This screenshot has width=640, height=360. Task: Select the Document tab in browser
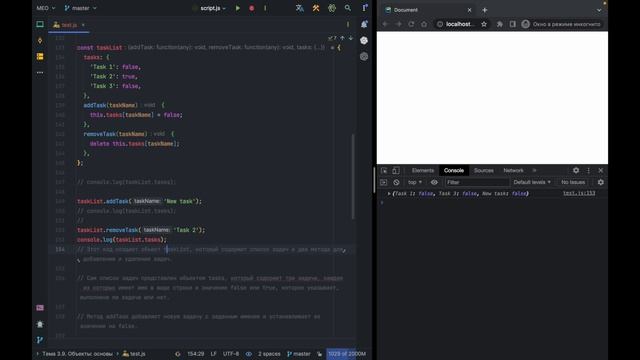click(427, 10)
